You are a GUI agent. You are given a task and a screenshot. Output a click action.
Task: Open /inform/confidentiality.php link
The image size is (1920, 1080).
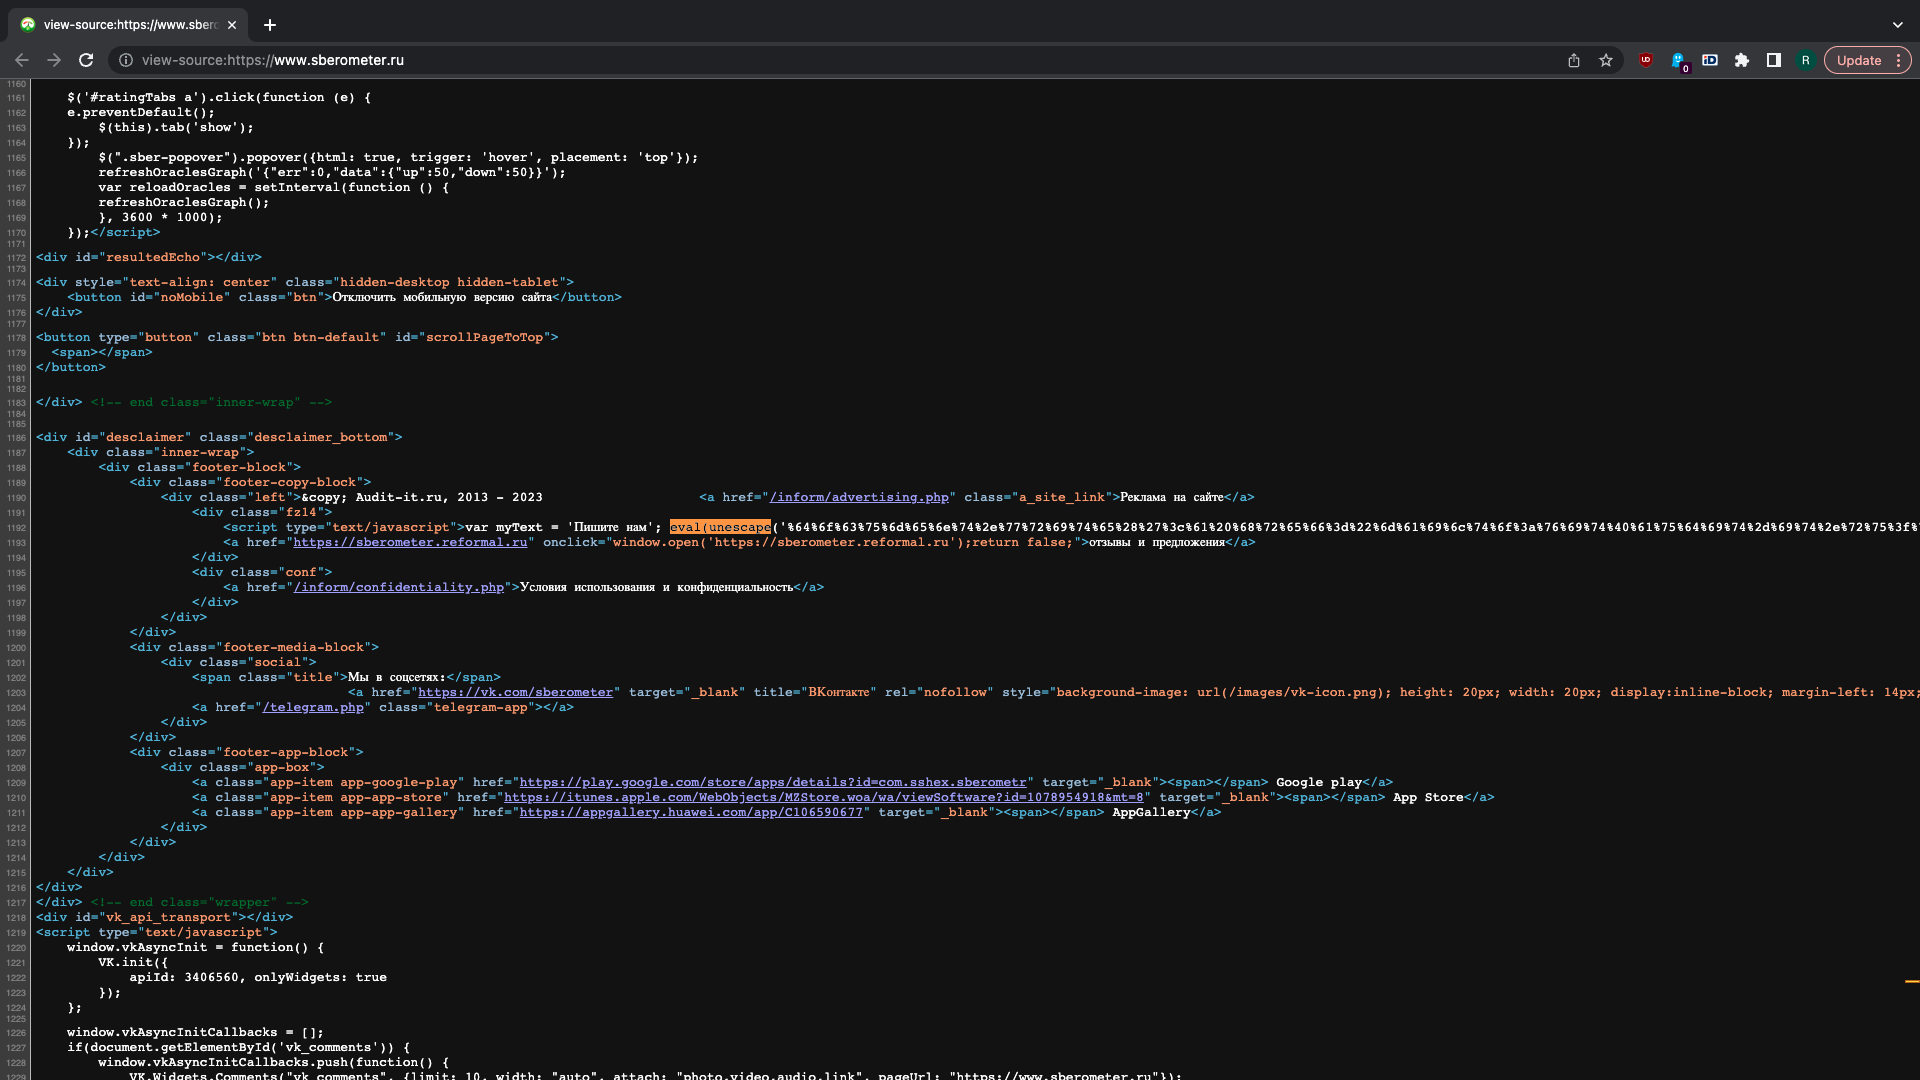[398, 587]
